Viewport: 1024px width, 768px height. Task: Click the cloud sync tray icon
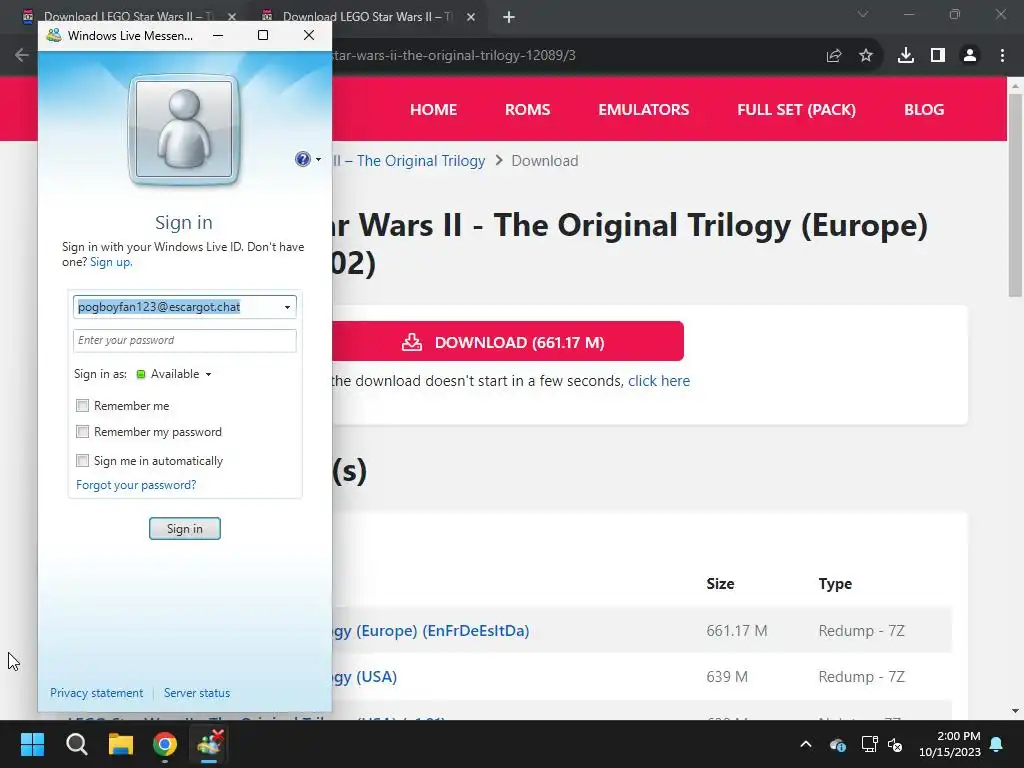click(x=838, y=744)
